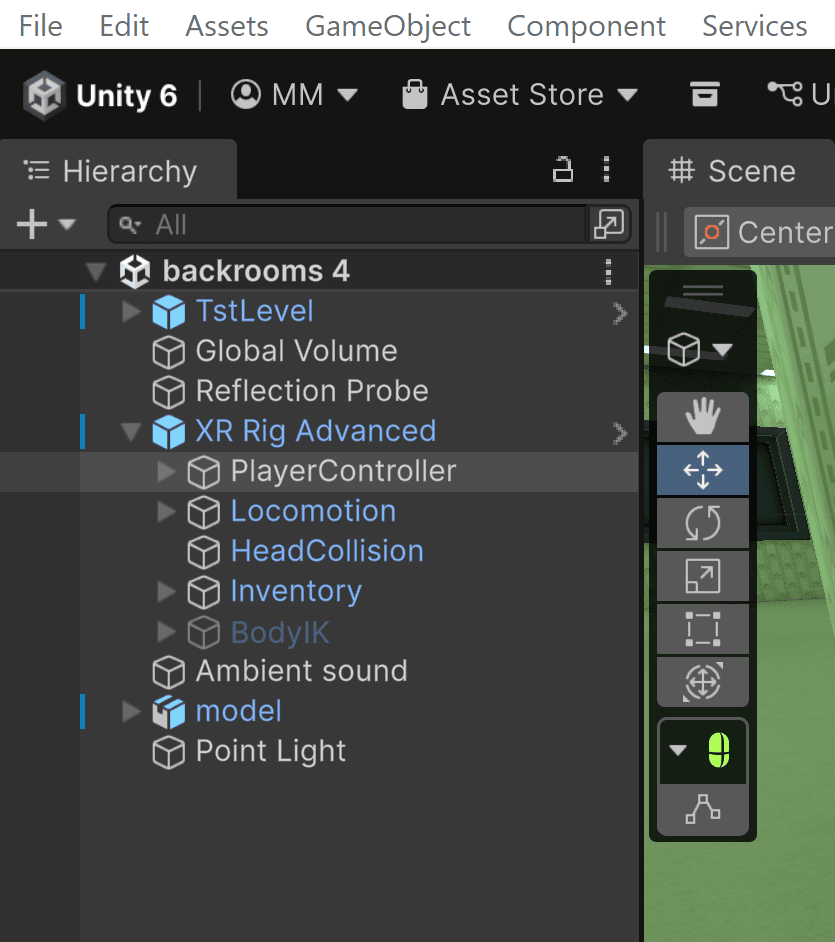Click the edit path nodes tool icon

click(x=703, y=809)
